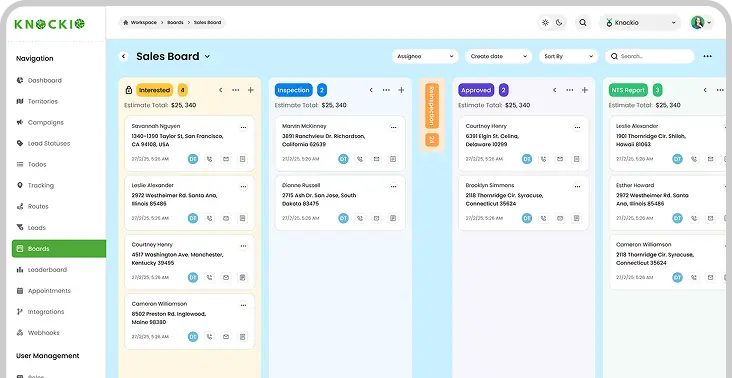Call Savannah Nguyen via phone icon

(x=210, y=159)
